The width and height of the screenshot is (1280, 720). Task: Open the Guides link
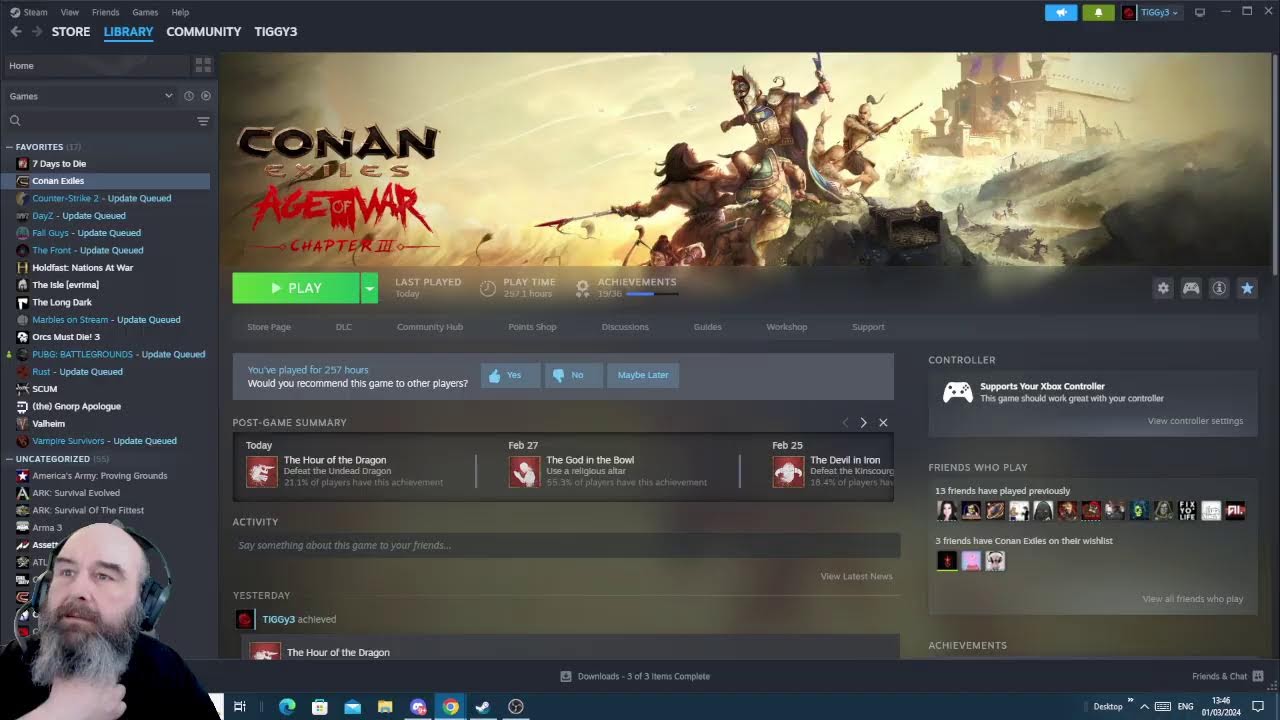707,327
